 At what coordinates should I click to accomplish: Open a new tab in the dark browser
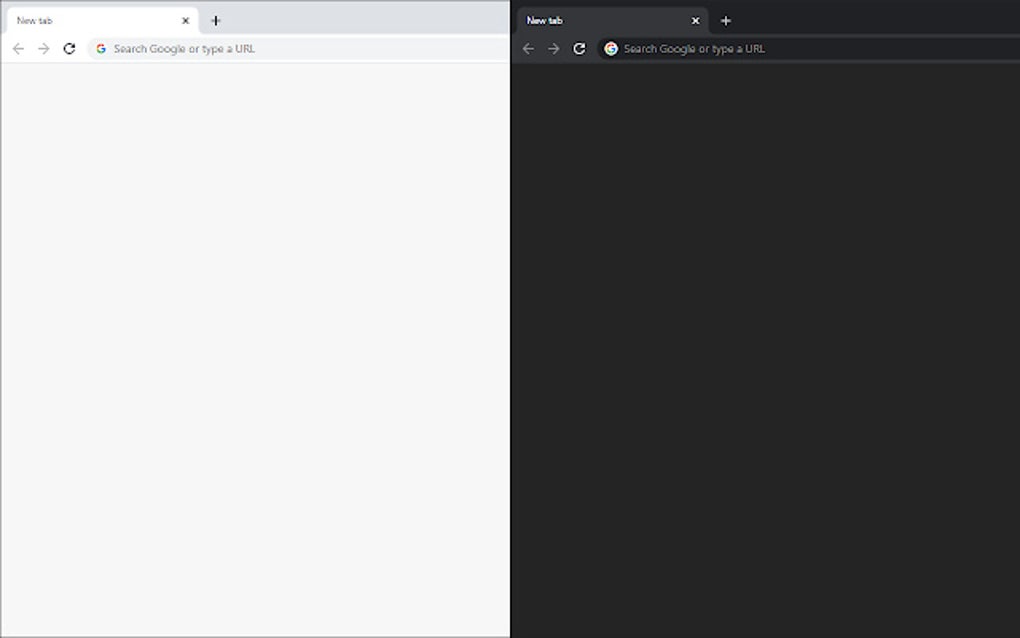[725, 20]
